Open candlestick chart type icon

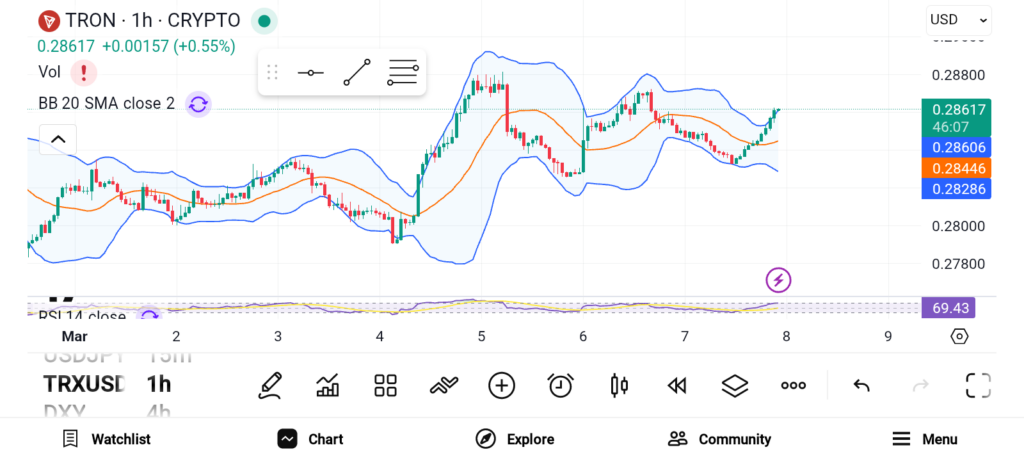click(x=619, y=385)
